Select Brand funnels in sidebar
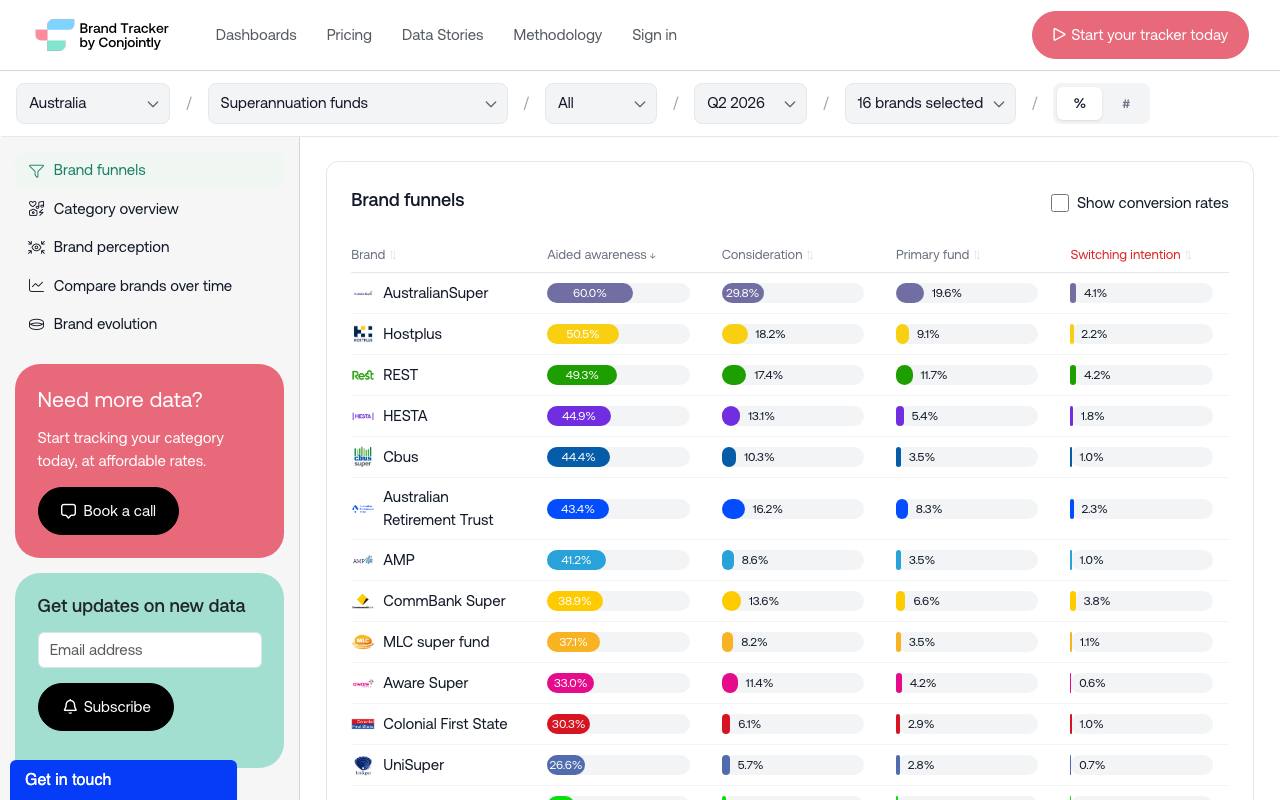The image size is (1280, 800). (150, 170)
